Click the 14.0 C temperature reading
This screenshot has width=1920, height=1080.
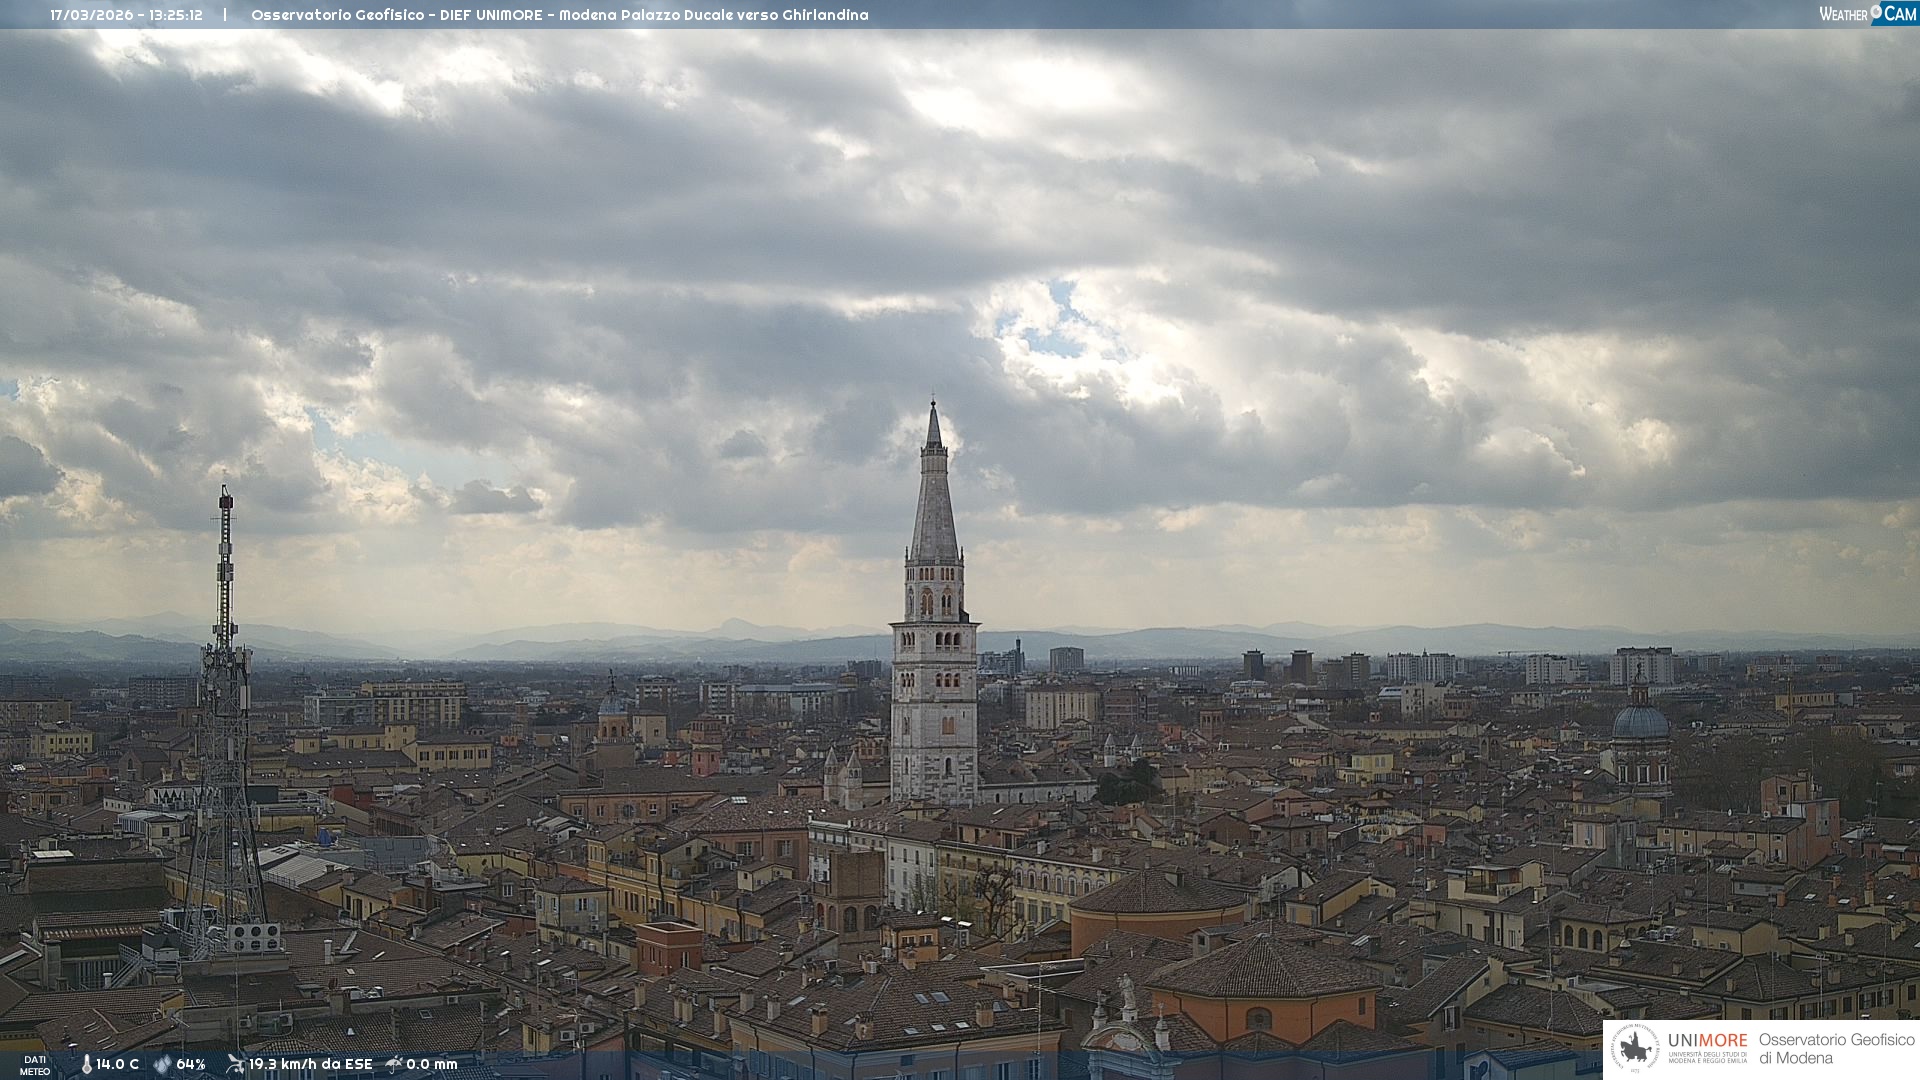coord(118,1064)
